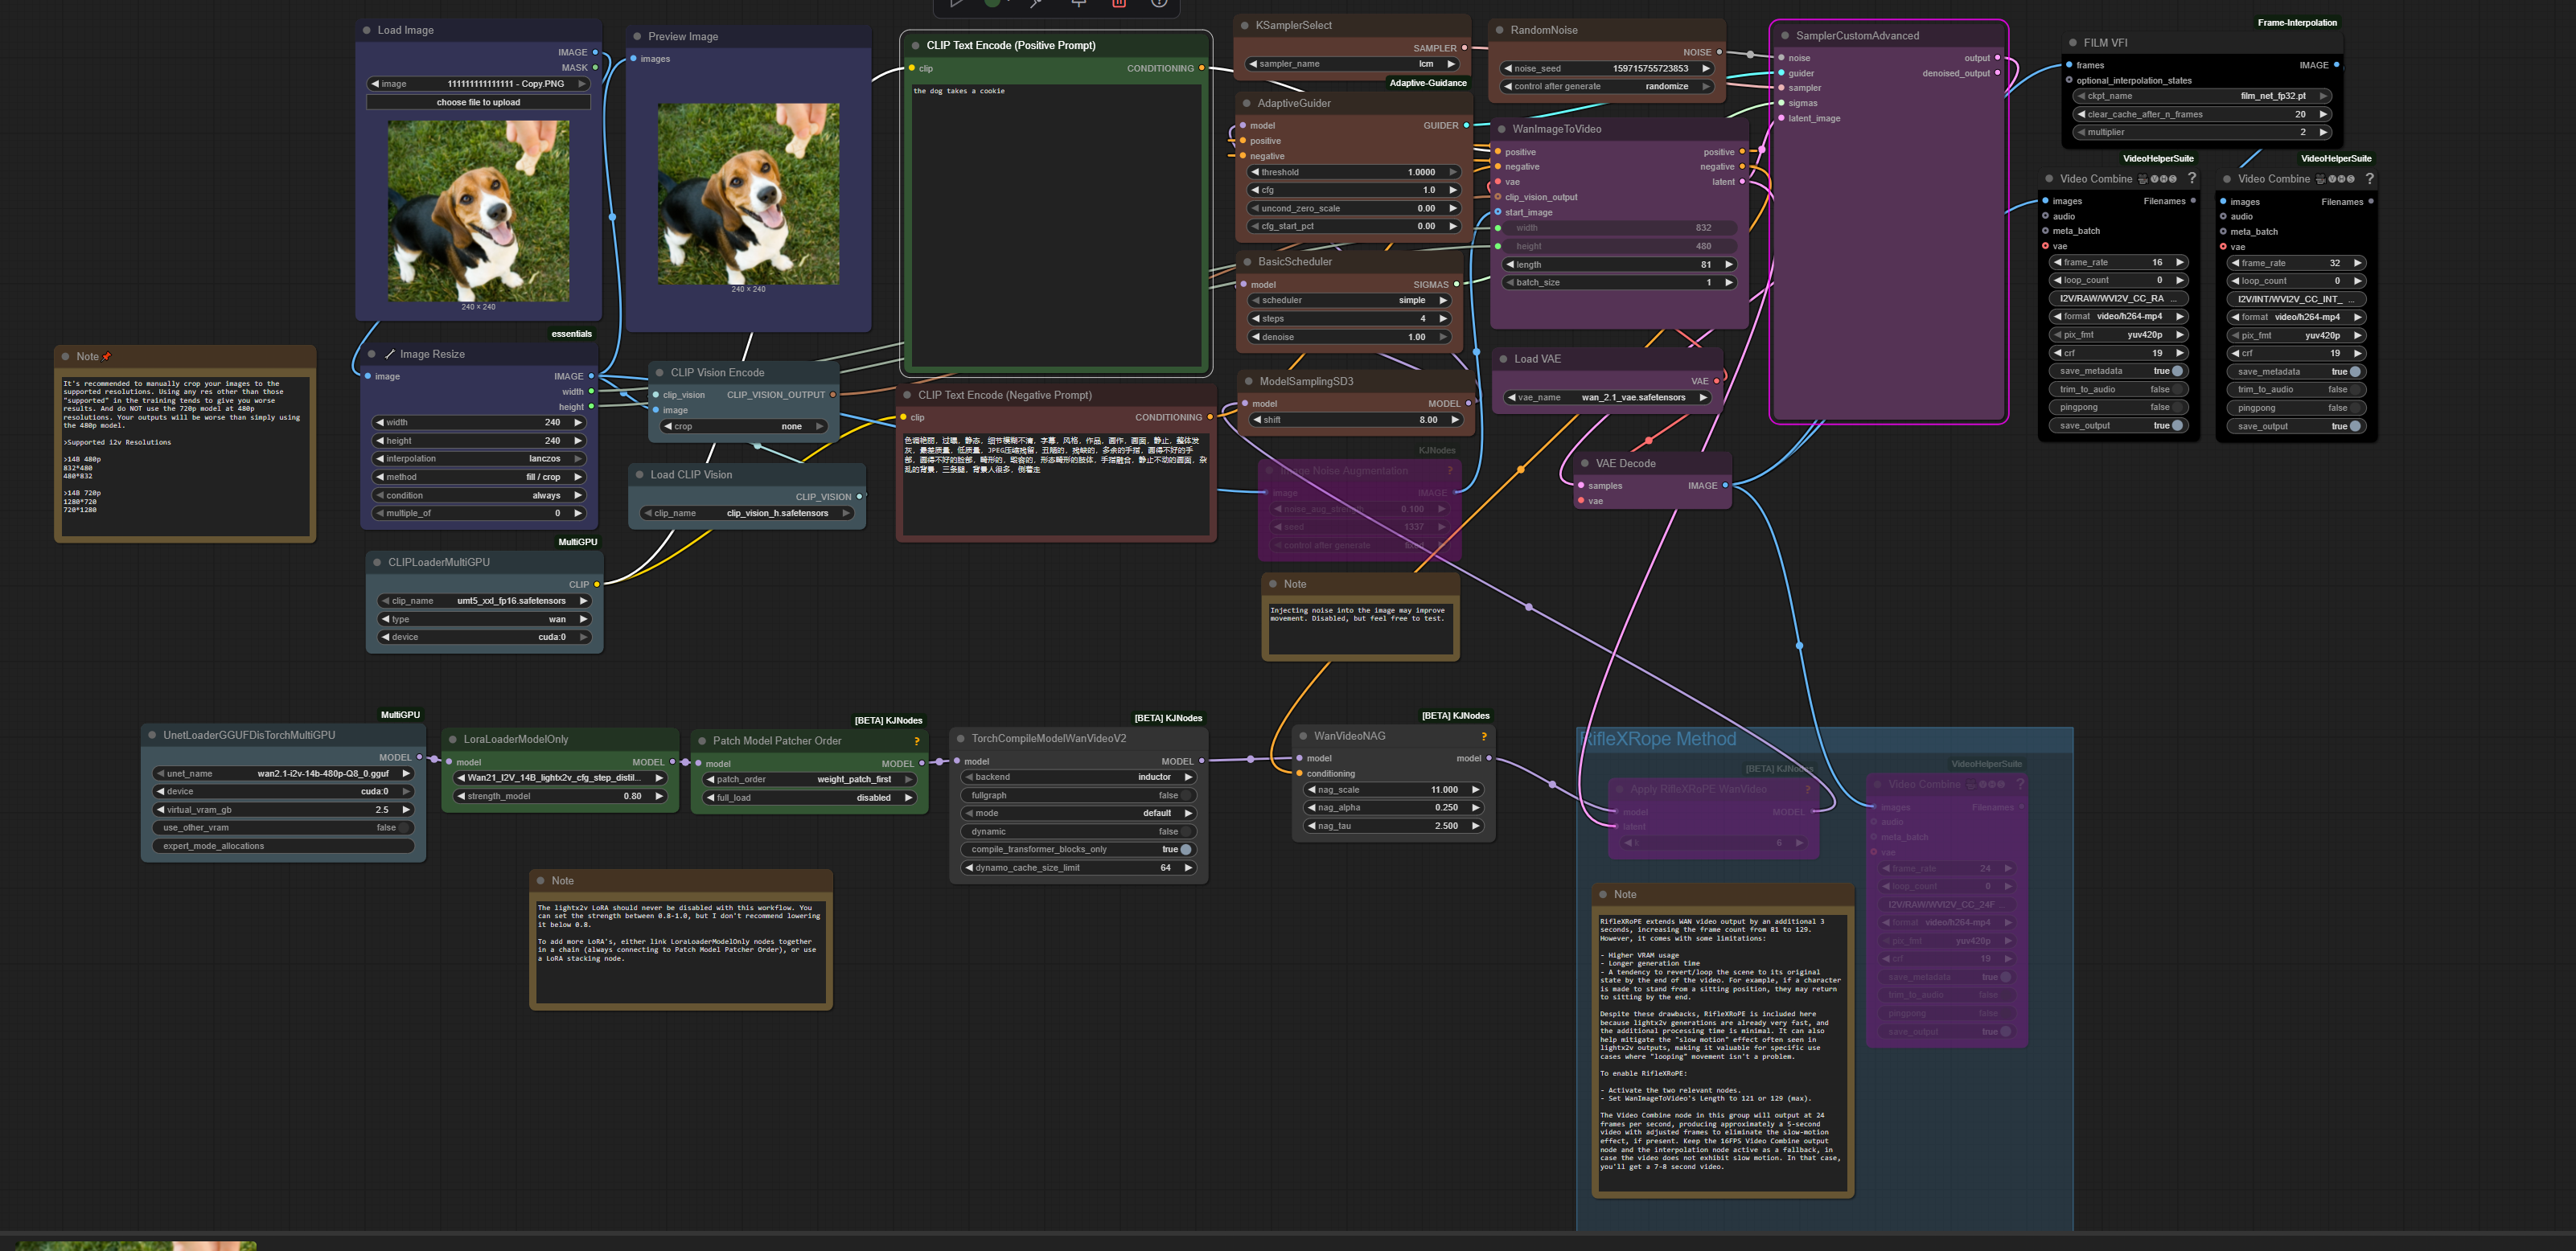Viewport: 2576px width, 1251px height.
Task: Collapse the RandomNoise node via its title dot
Action: [1500, 30]
